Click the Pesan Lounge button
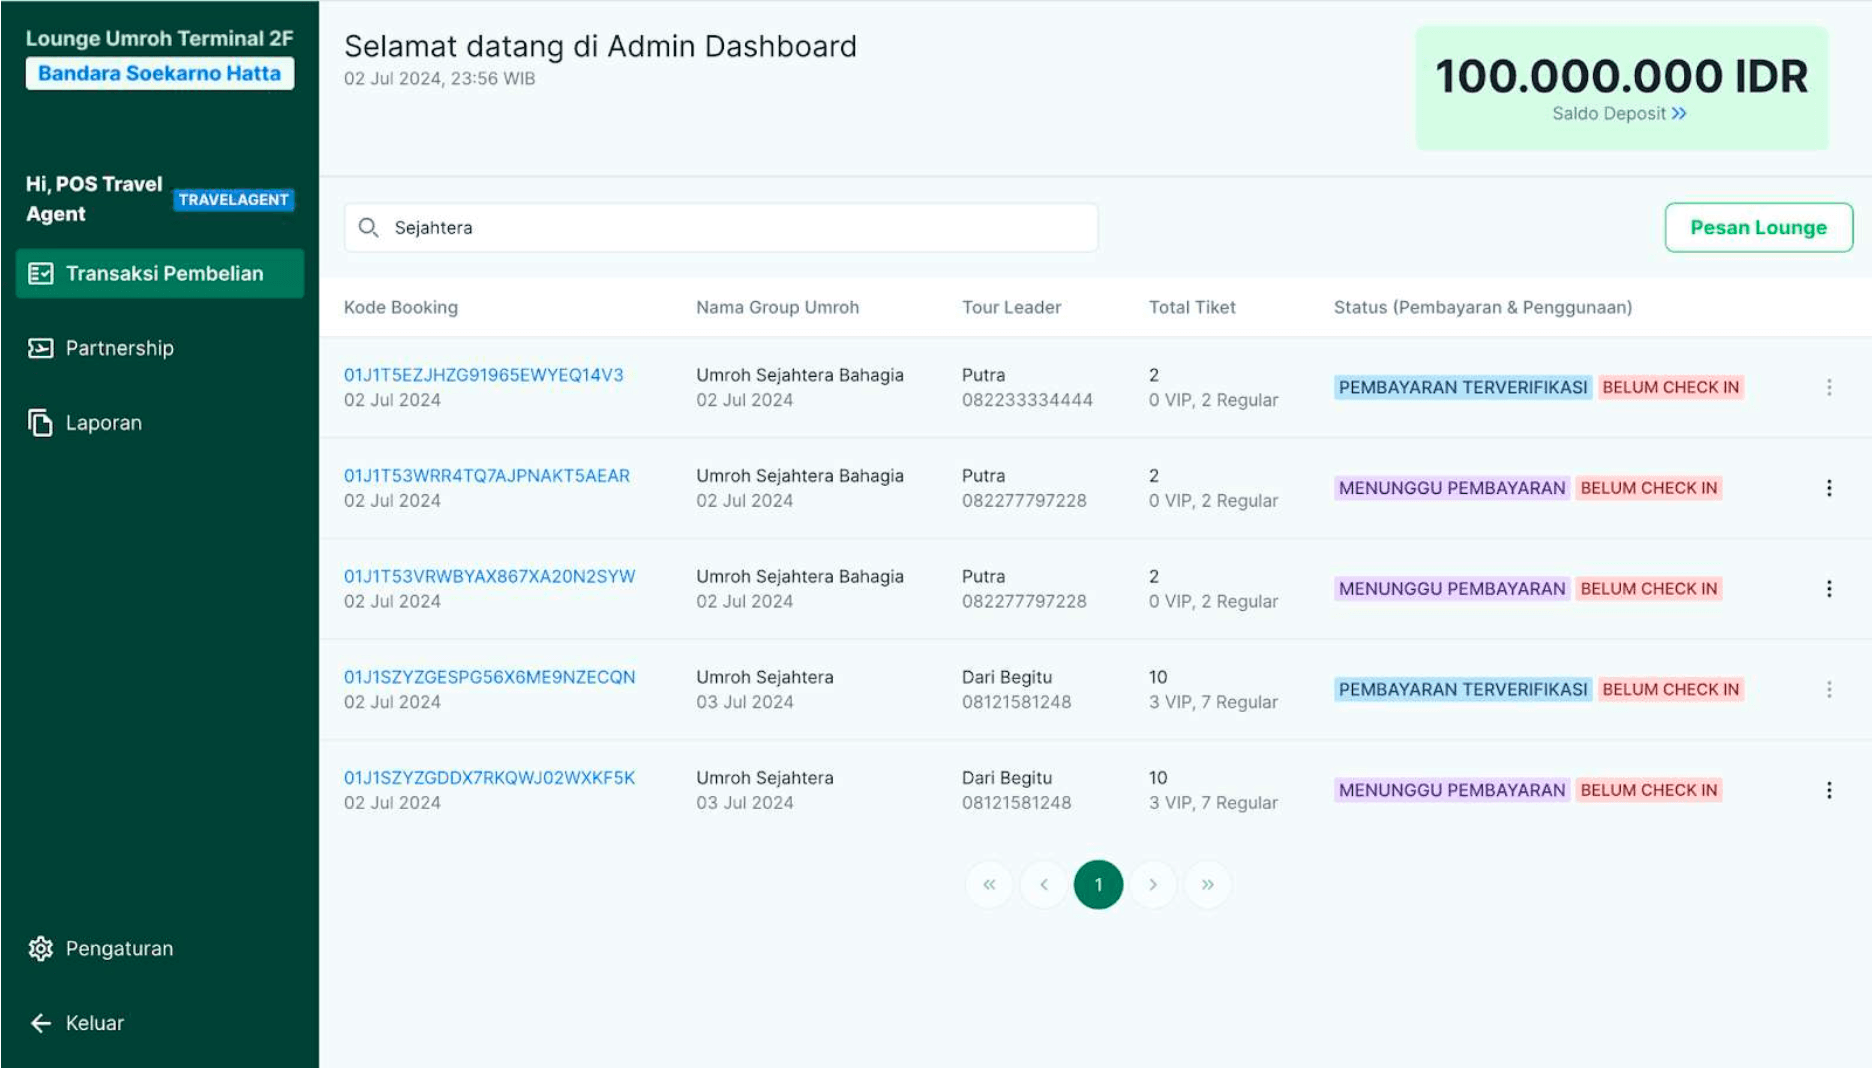 coord(1758,228)
